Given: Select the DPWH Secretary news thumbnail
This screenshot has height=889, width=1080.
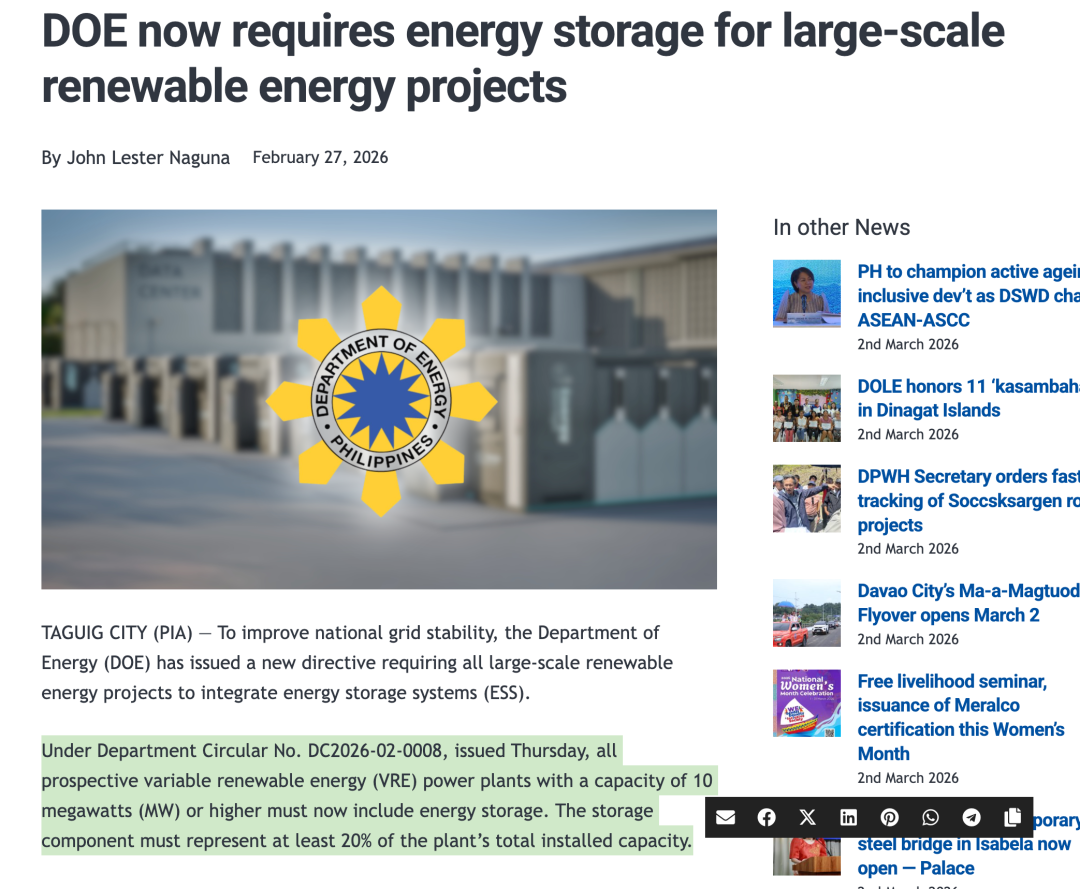Looking at the screenshot, I should click(807, 498).
